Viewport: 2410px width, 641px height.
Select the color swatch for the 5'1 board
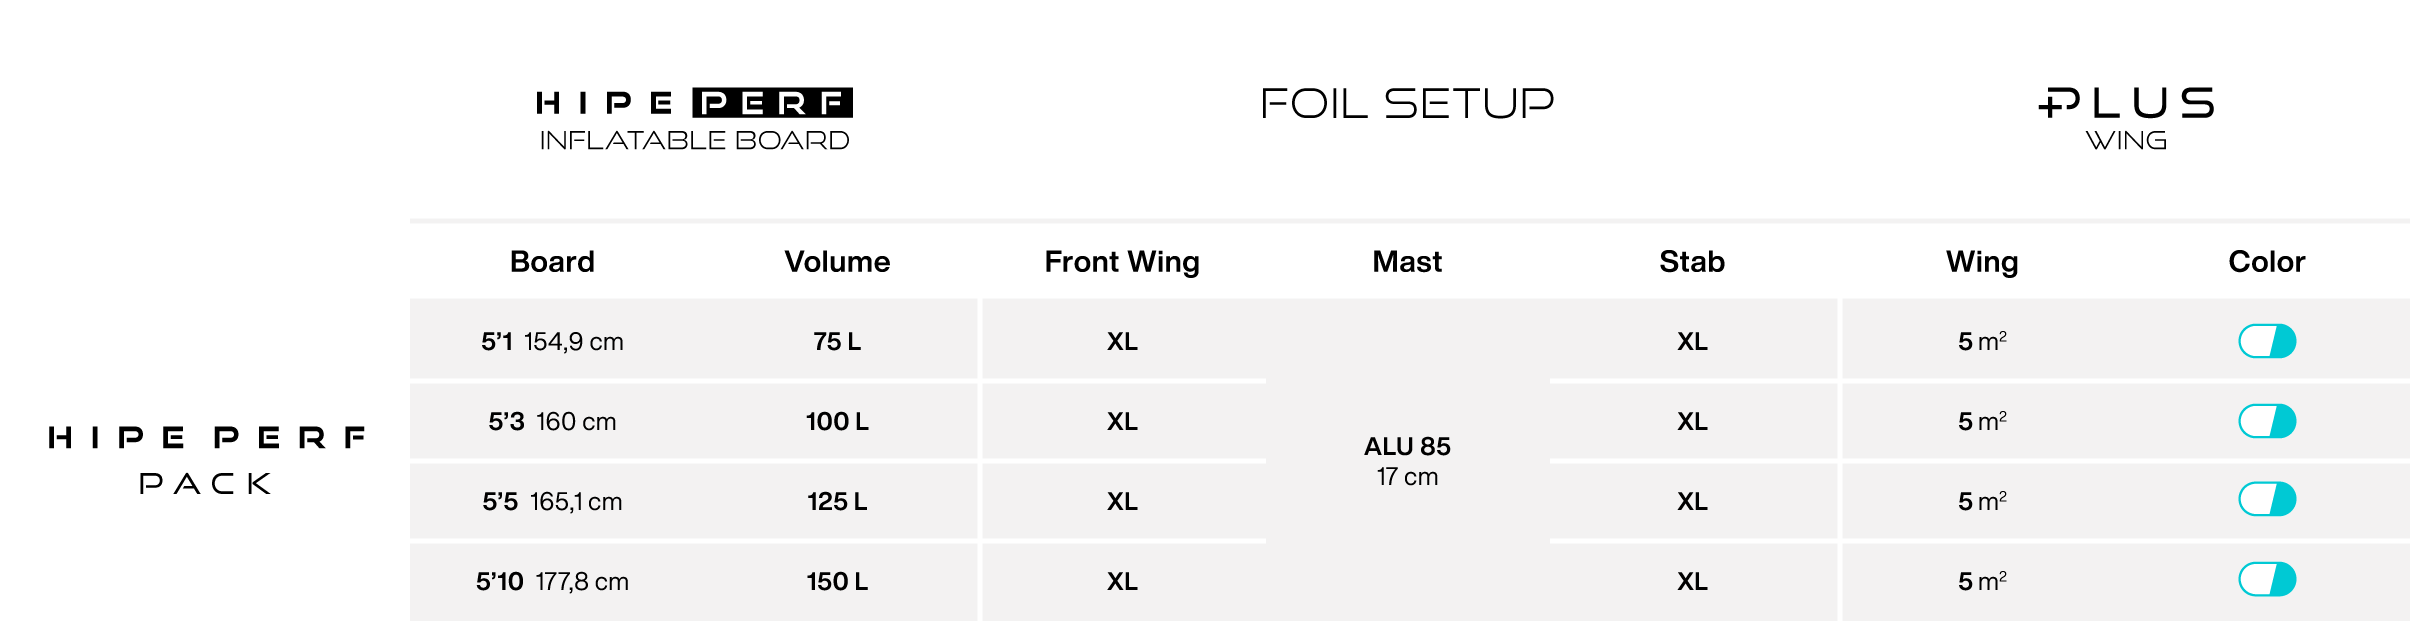(2267, 341)
